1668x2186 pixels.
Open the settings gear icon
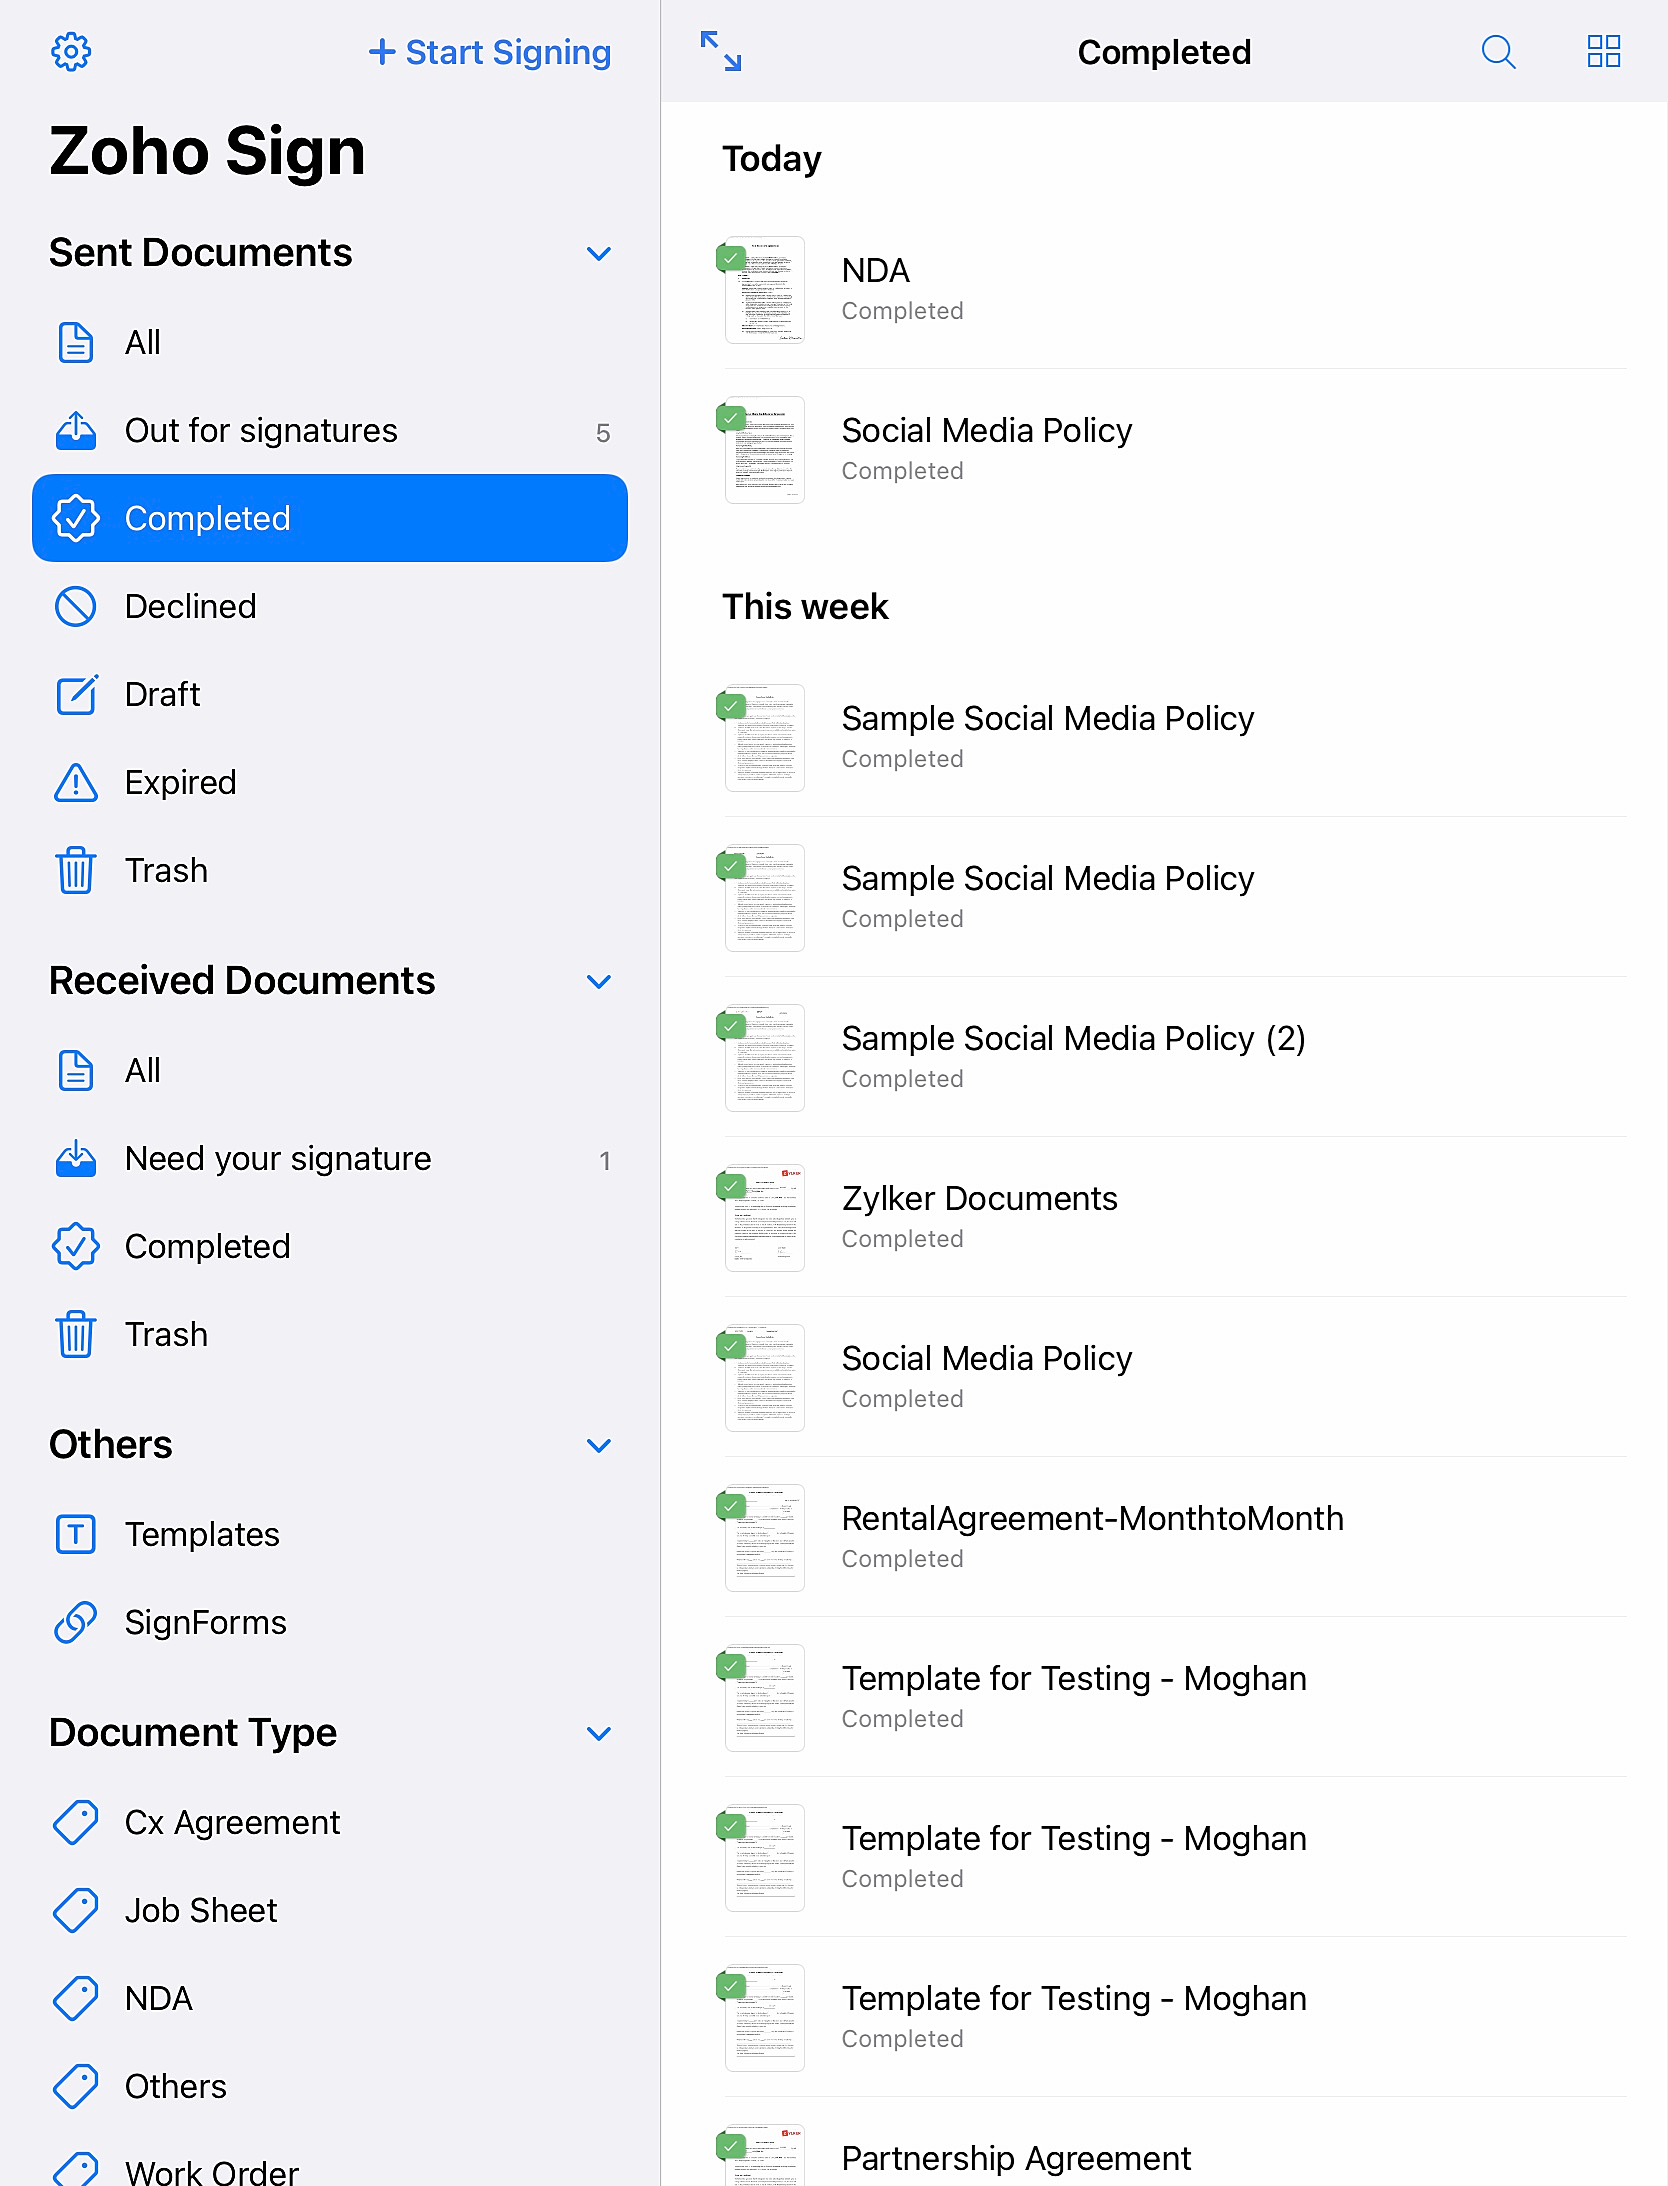[x=71, y=52]
